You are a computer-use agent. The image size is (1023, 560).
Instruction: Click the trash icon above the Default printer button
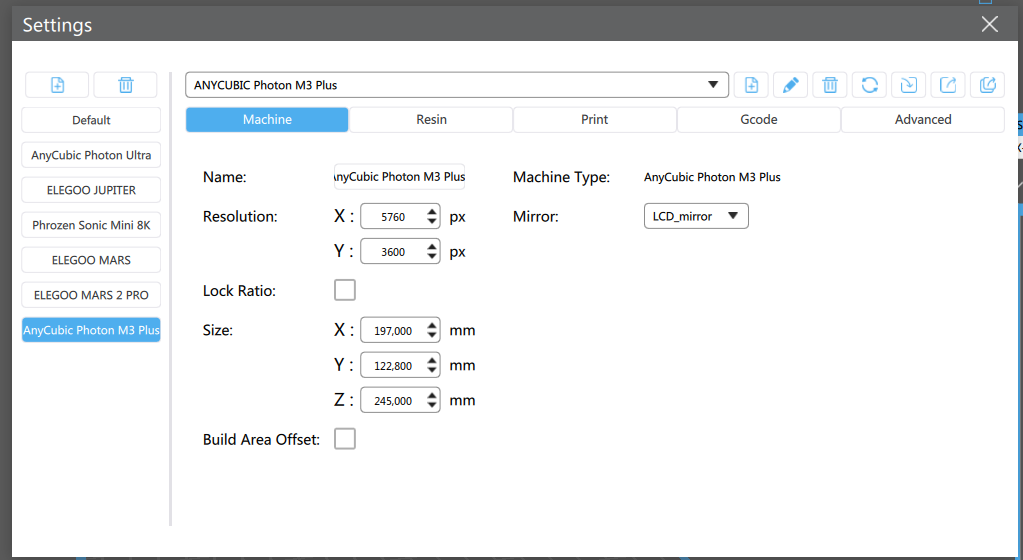coord(125,85)
